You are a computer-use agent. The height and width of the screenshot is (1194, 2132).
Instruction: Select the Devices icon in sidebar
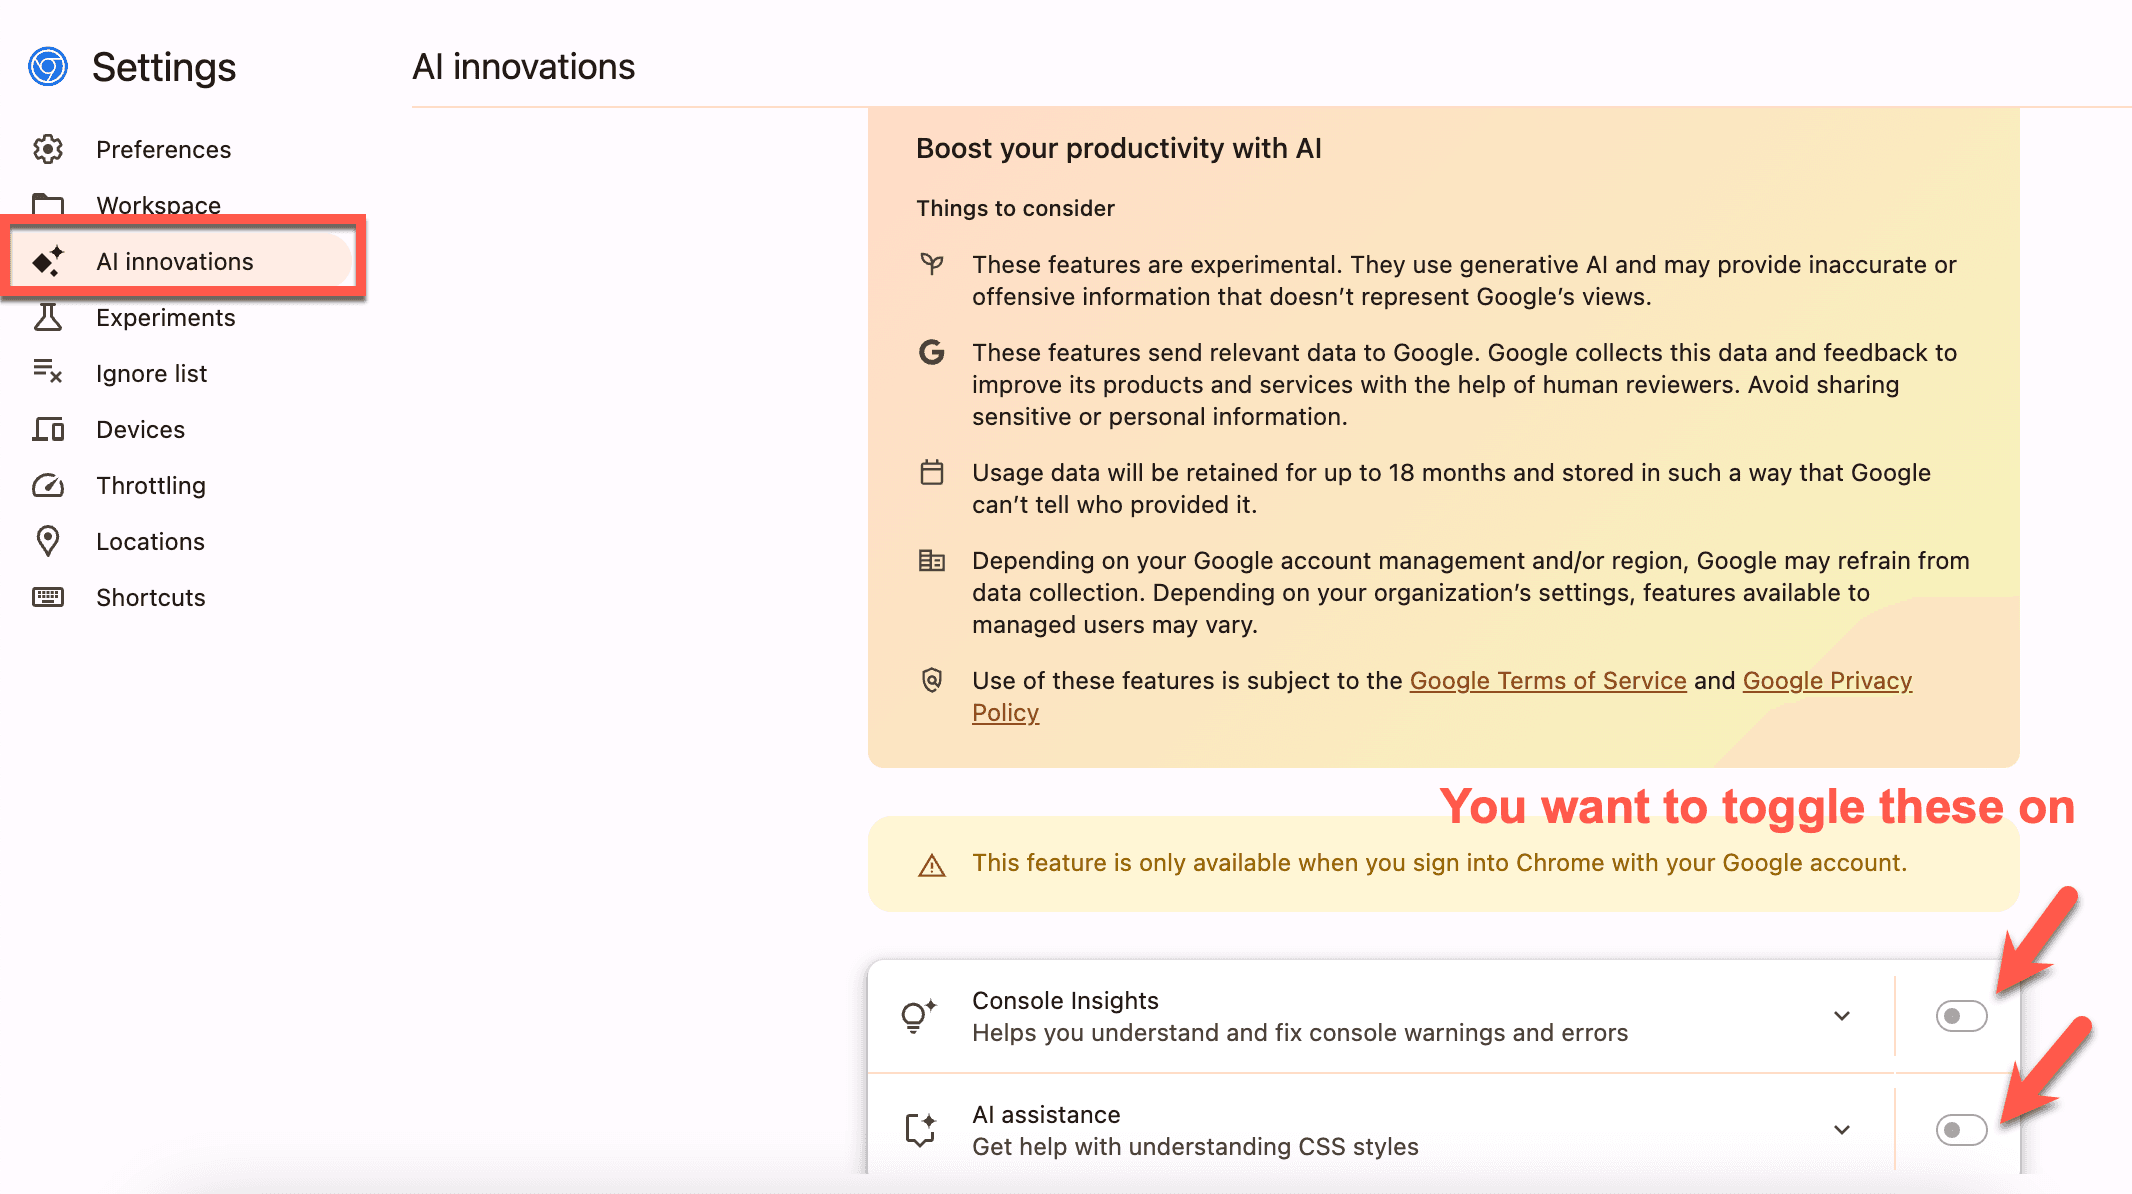click(47, 429)
